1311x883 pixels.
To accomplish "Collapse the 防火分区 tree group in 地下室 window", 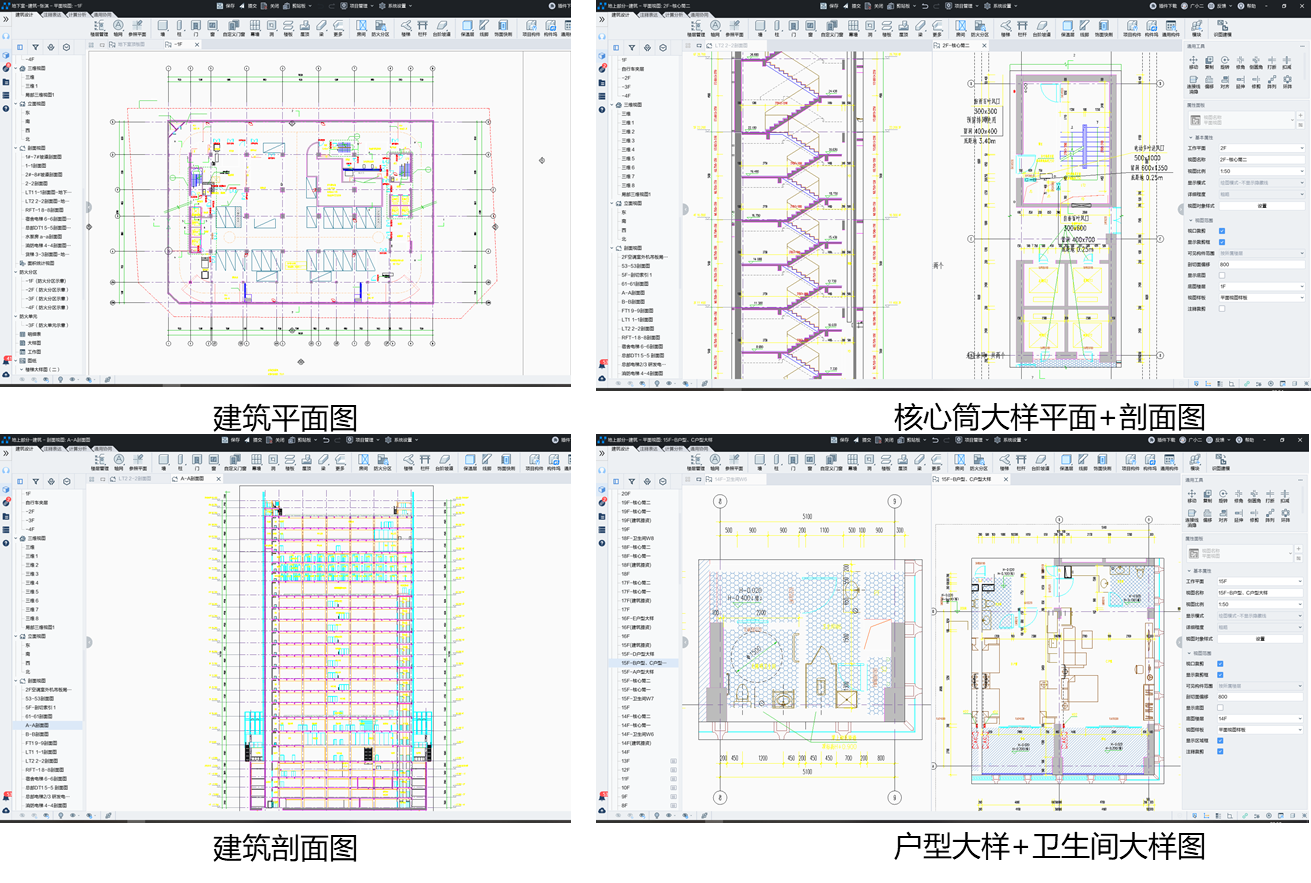I will tap(17, 272).
